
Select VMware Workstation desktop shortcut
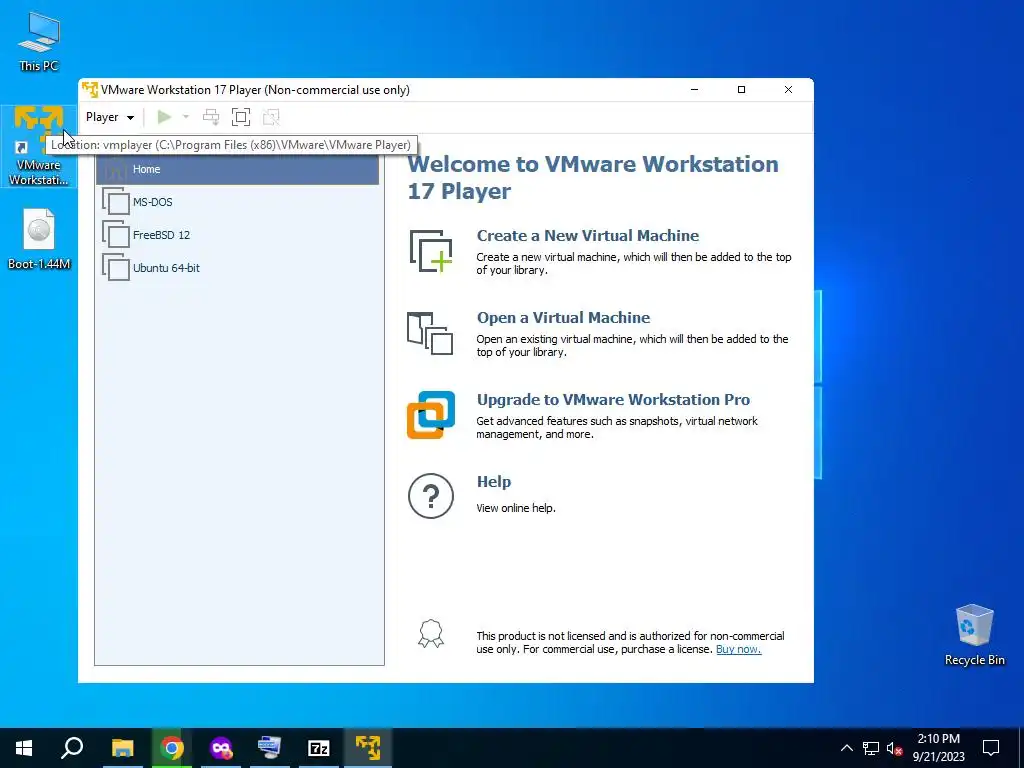pyautogui.click(x=39, y=146)
